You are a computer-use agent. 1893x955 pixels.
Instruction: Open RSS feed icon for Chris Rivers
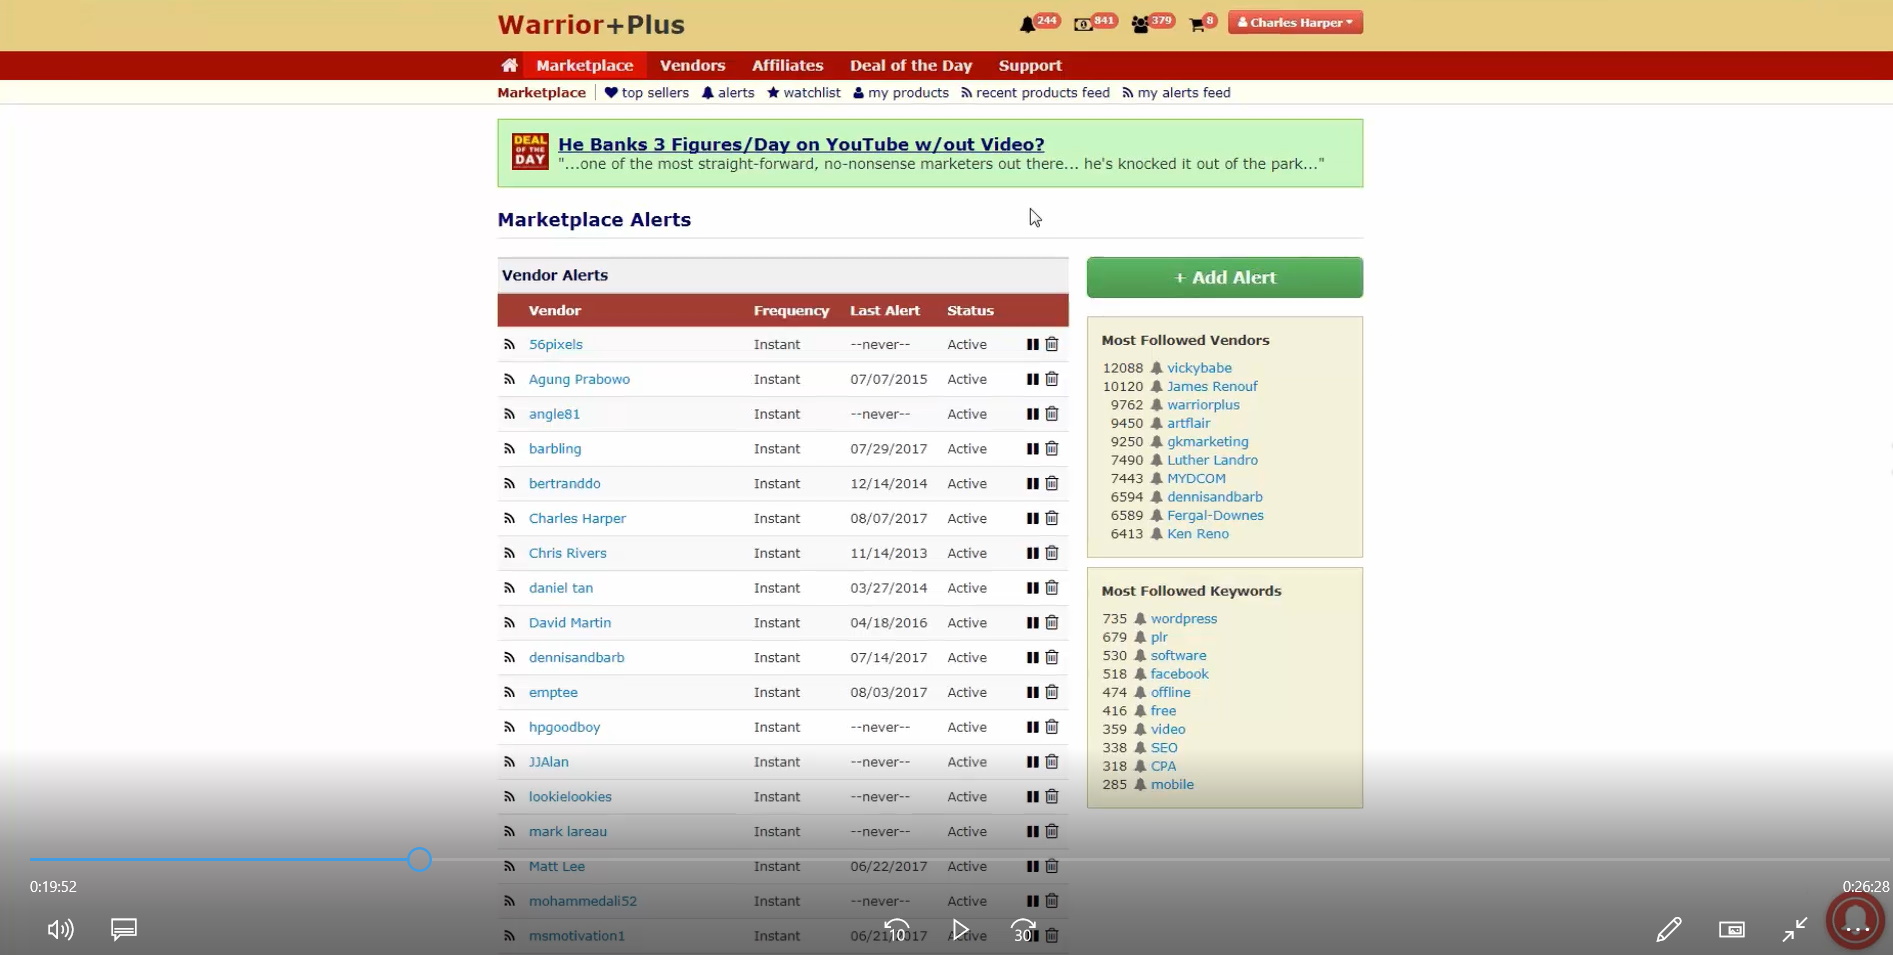click(x=509, y=553)
